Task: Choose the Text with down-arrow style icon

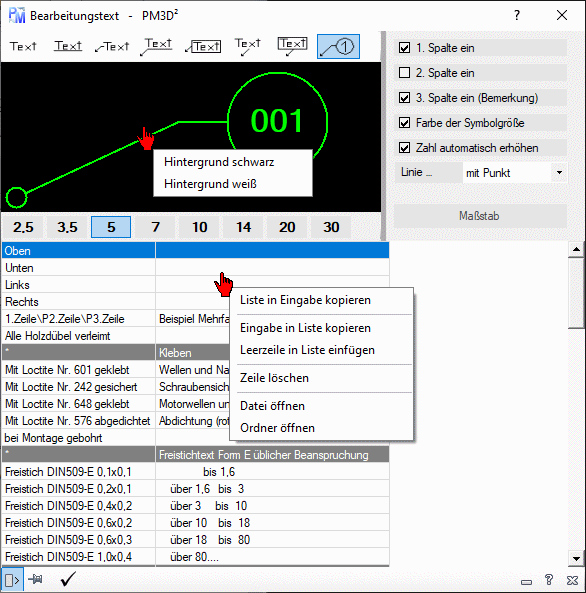Action: 247,47
